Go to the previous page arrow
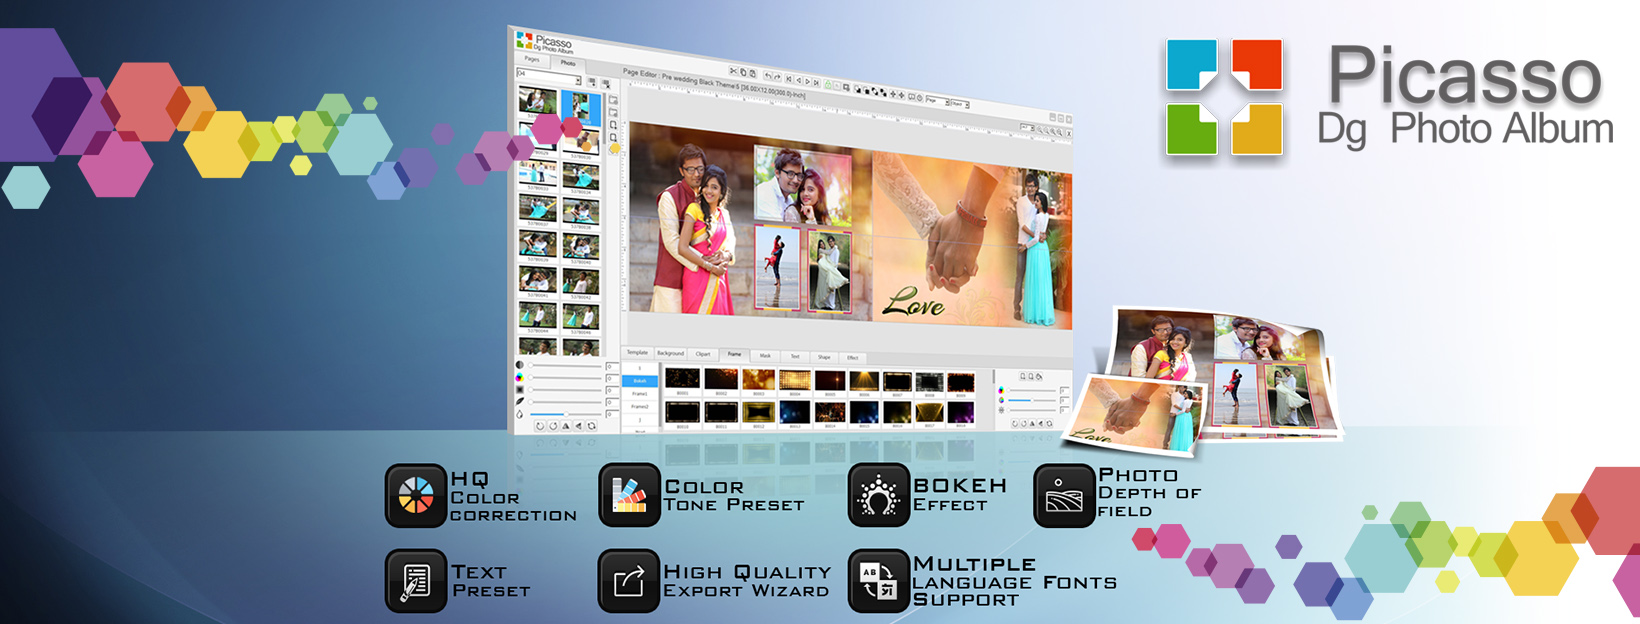 (798, 80)
